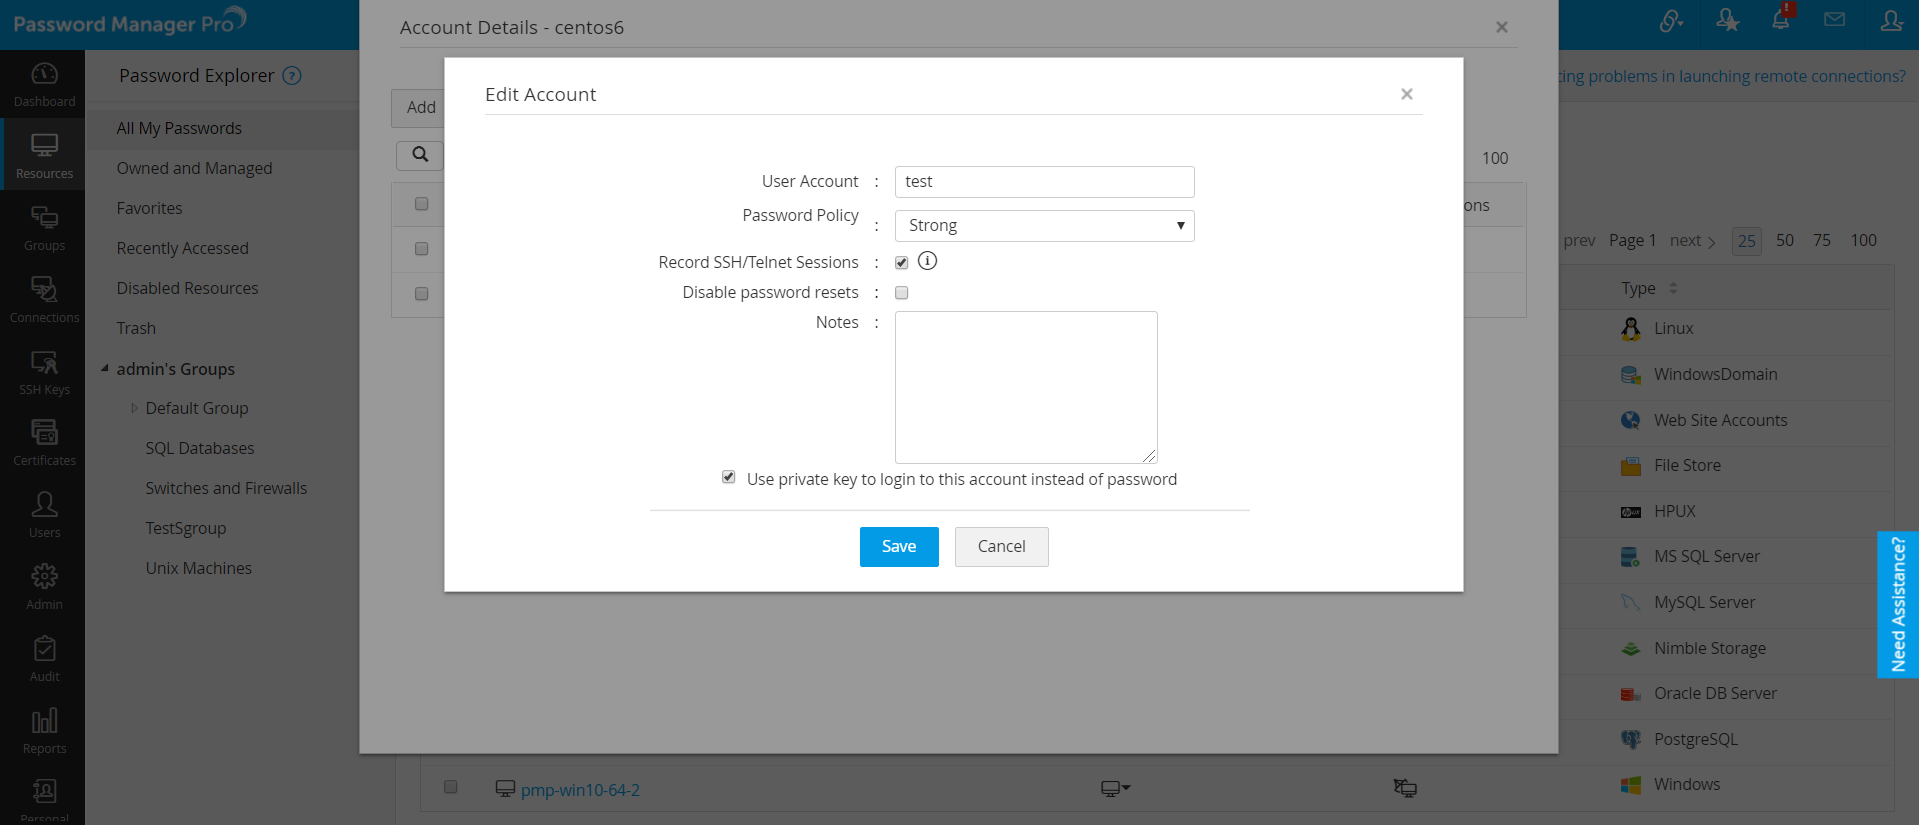Go to SSH Keys section
The image size is (1919, 825).
click(x=44, y=371)
